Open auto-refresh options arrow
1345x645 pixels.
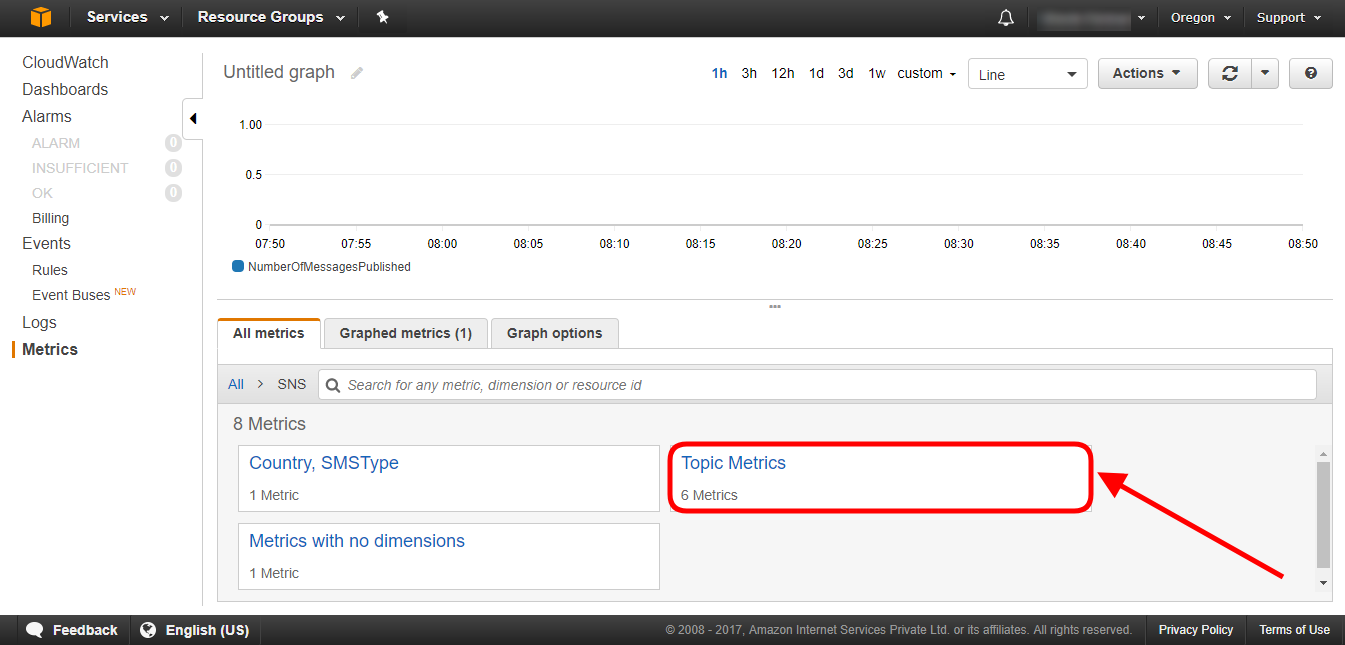[x=1265, y=73]
